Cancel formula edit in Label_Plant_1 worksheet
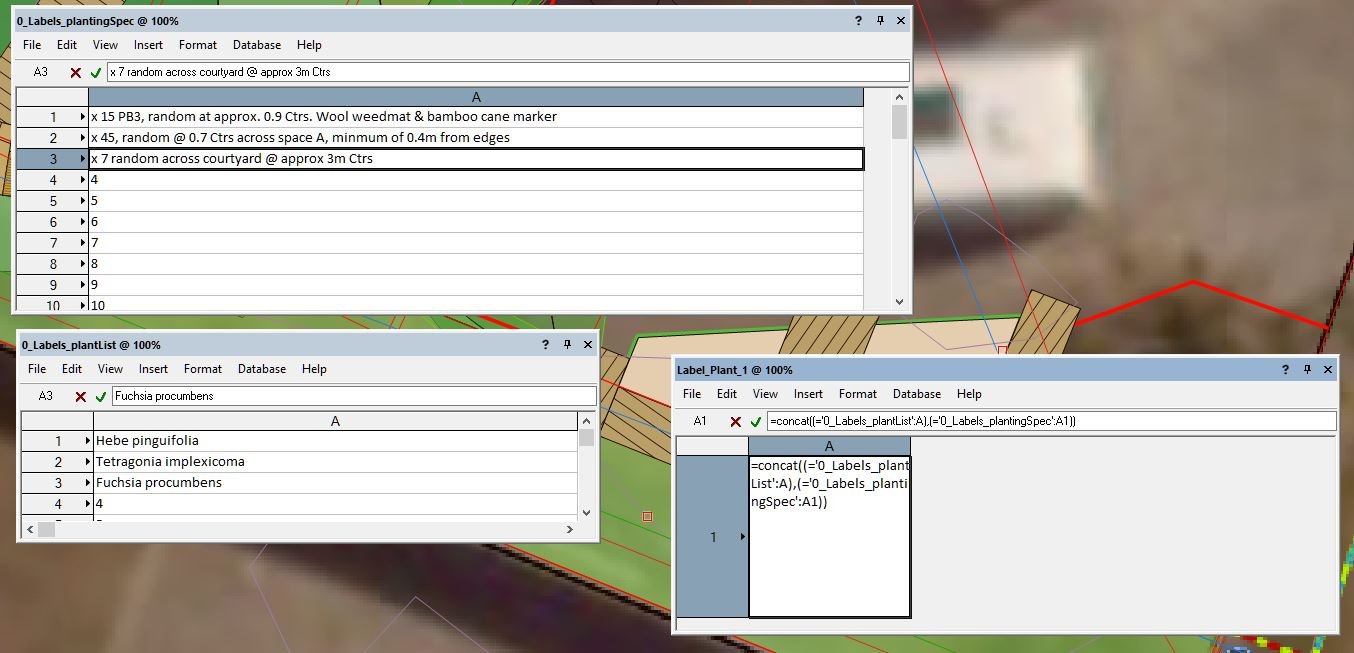Screen dimensions: 1354x653 (x=735, y=421)
